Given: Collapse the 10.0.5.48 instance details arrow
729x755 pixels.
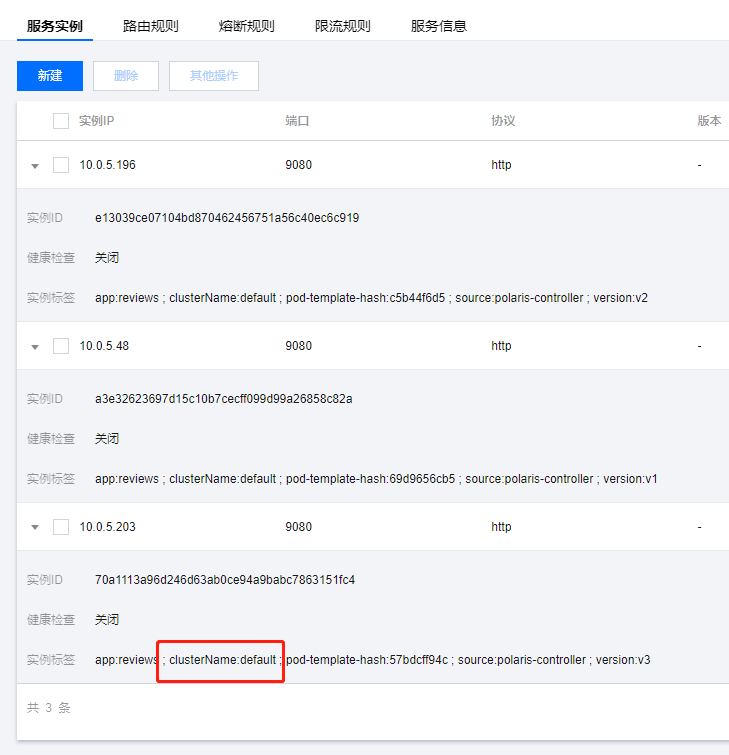Looking at the screenshot, I should (x=35, y=347).
